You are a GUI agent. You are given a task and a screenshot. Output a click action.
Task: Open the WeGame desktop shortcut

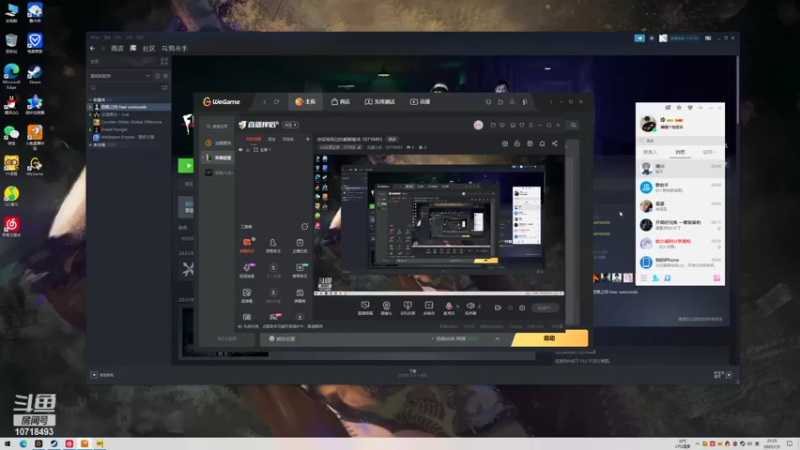pos(35,166)
